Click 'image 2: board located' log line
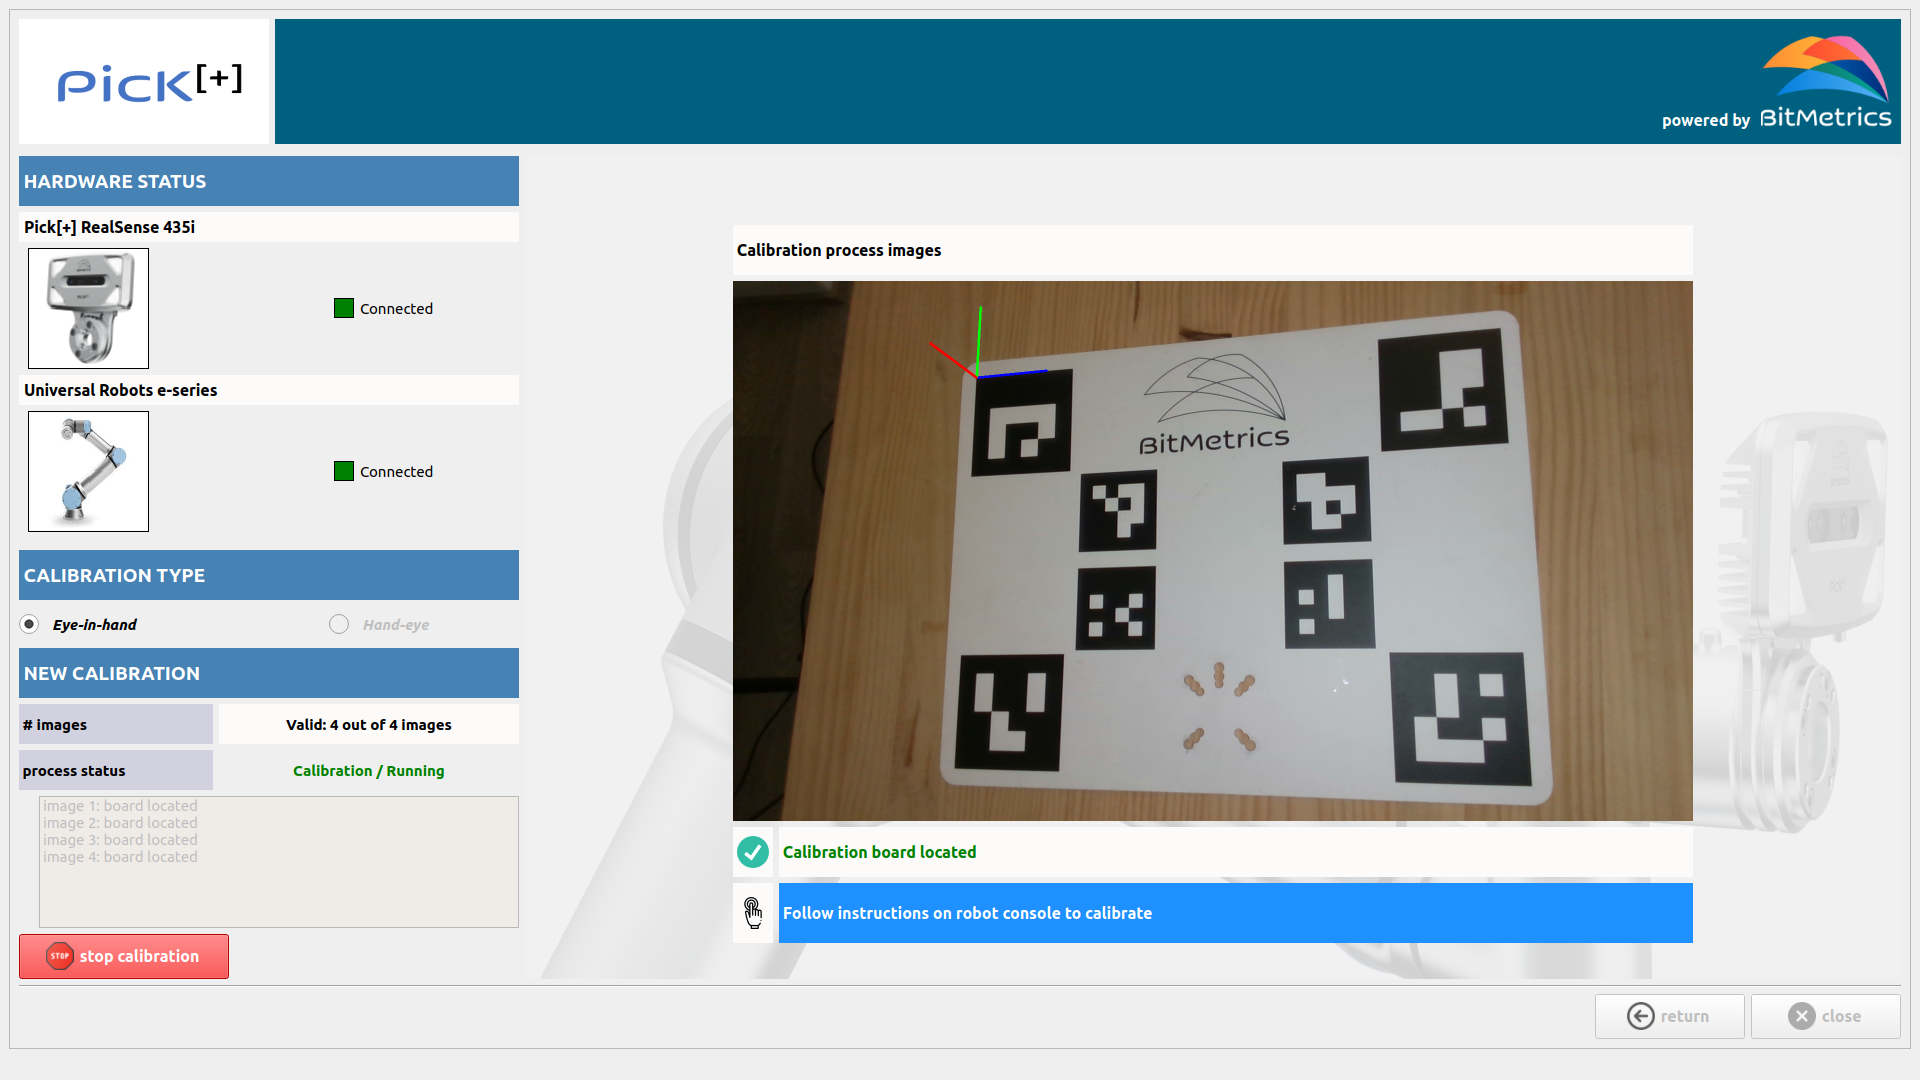This screenshot has width=1920, height=1080. tap(120, 823)
